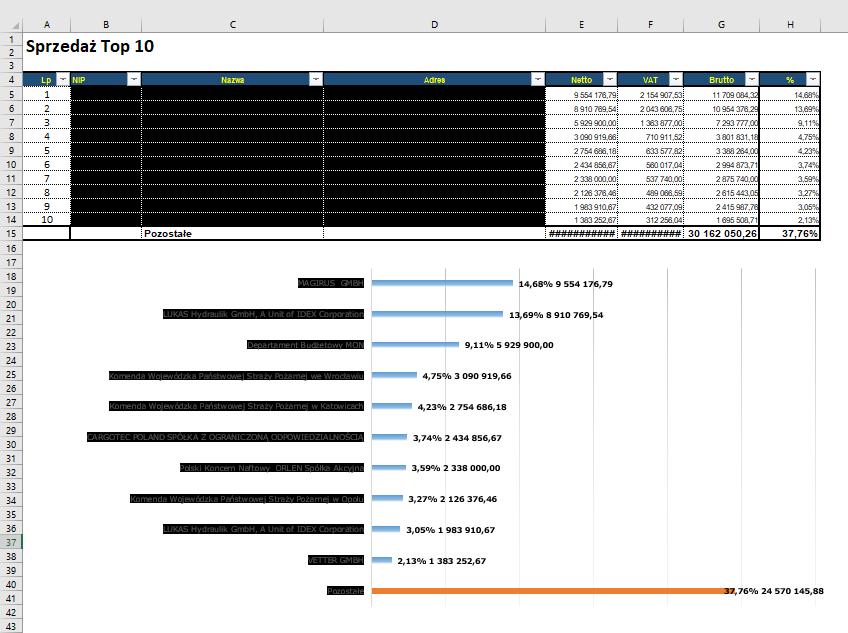Click the Netto value 5 929 900,00
This screenshot has width=848, height=633.
[x=581, y=123]
